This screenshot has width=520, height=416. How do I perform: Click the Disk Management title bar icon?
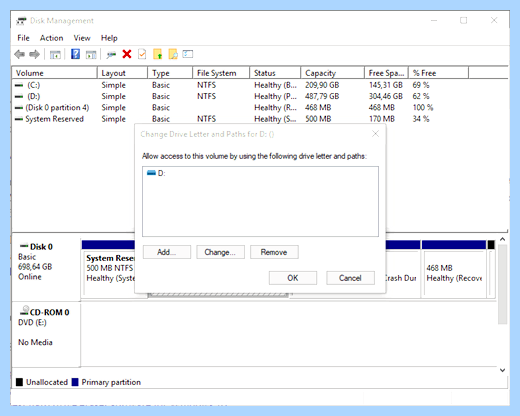tap(21, 21)
